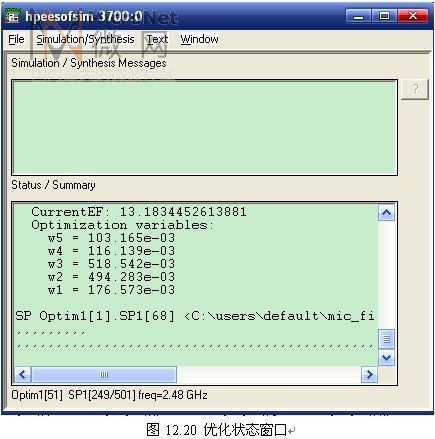Click the Status/Summary scroll down arrow
Image resolution: width=435 pixels, height=439 pixels.
(x=386, y=358)
